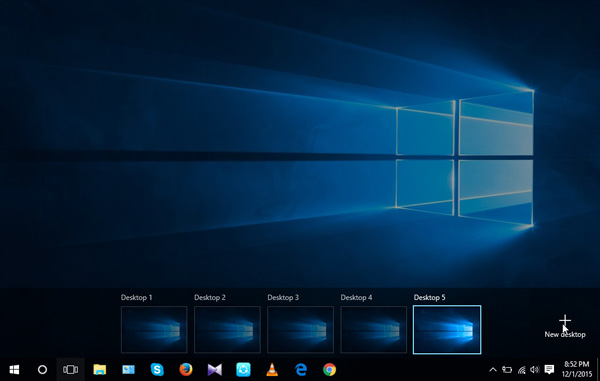Screen dimensions: 600x381
Task: Click the "Desktop 5" label
Action: click(x=430, y=297)
